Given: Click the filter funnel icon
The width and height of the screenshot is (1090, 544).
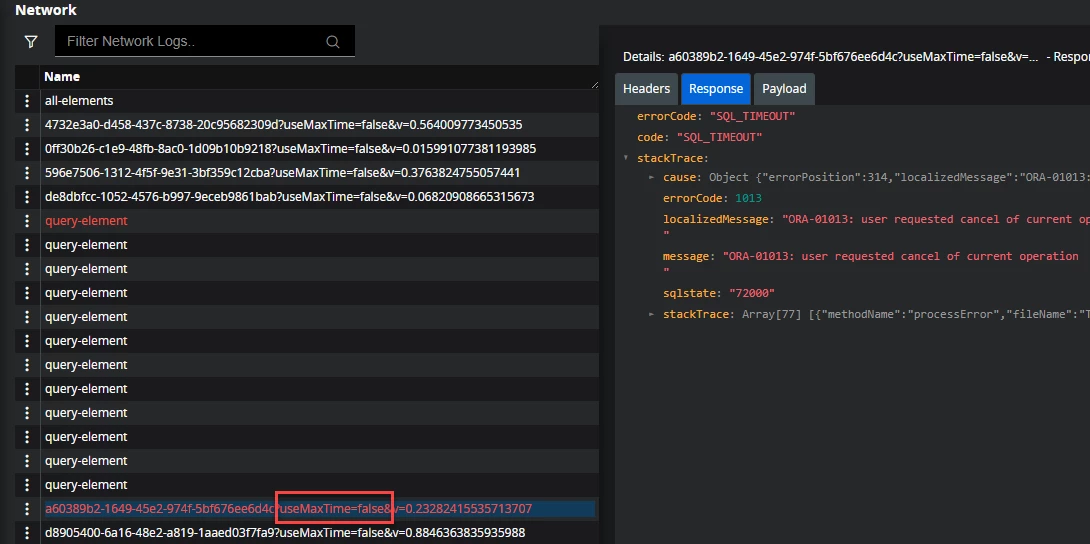Looking at the screenshot, I should (x=31, y=42).
